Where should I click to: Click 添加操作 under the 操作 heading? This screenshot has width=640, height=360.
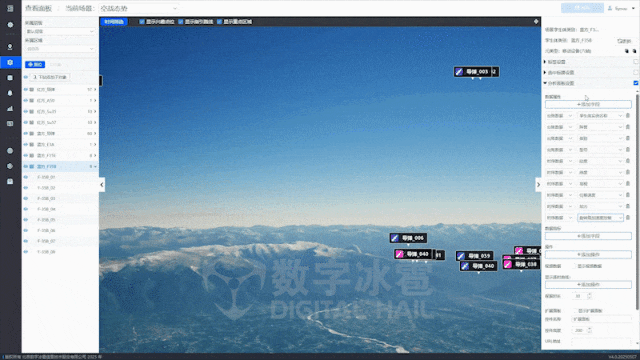(x=588, y=255)
